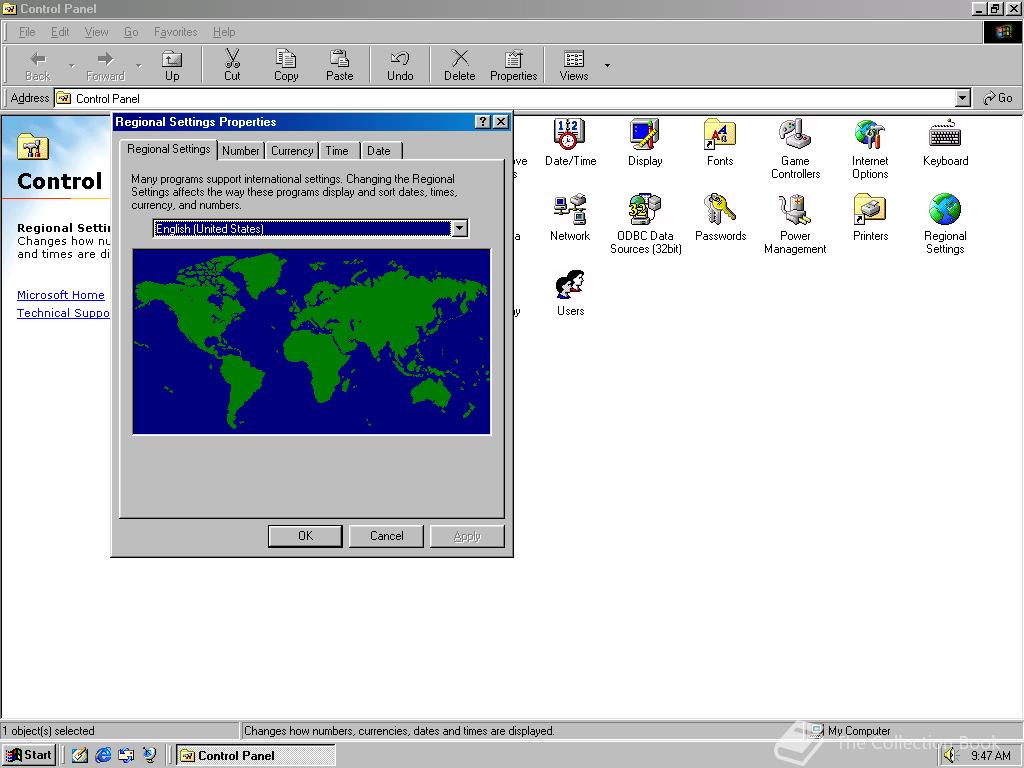
Task: Switch to the Time tab
Action: (x=337, y=151)
